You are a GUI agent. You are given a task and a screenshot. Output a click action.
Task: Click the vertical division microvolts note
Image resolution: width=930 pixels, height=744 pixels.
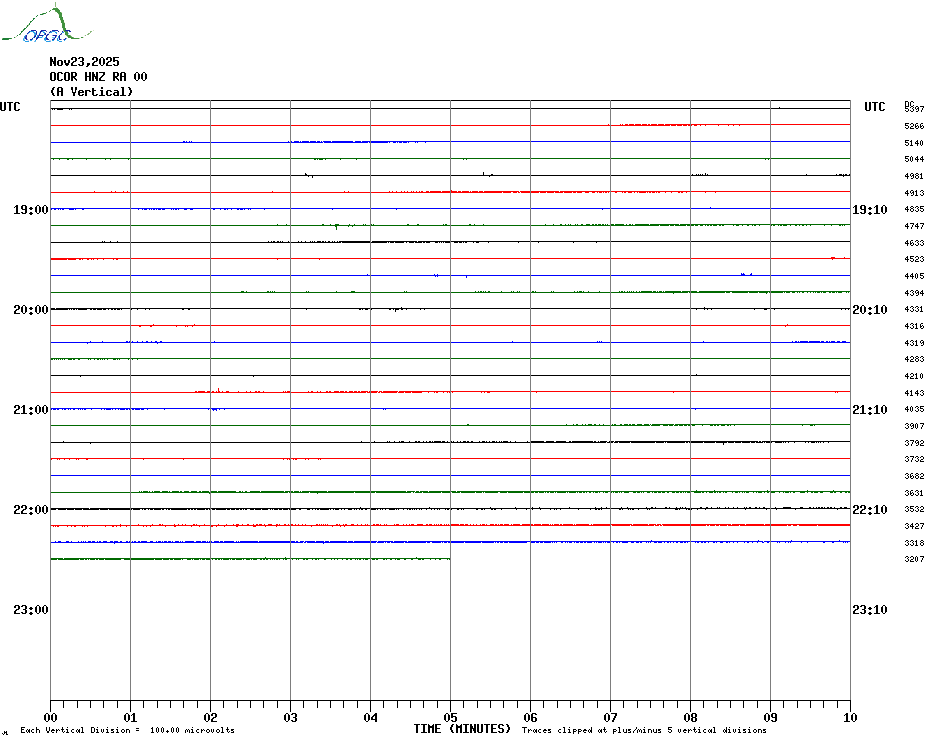(x=127, y=731)
